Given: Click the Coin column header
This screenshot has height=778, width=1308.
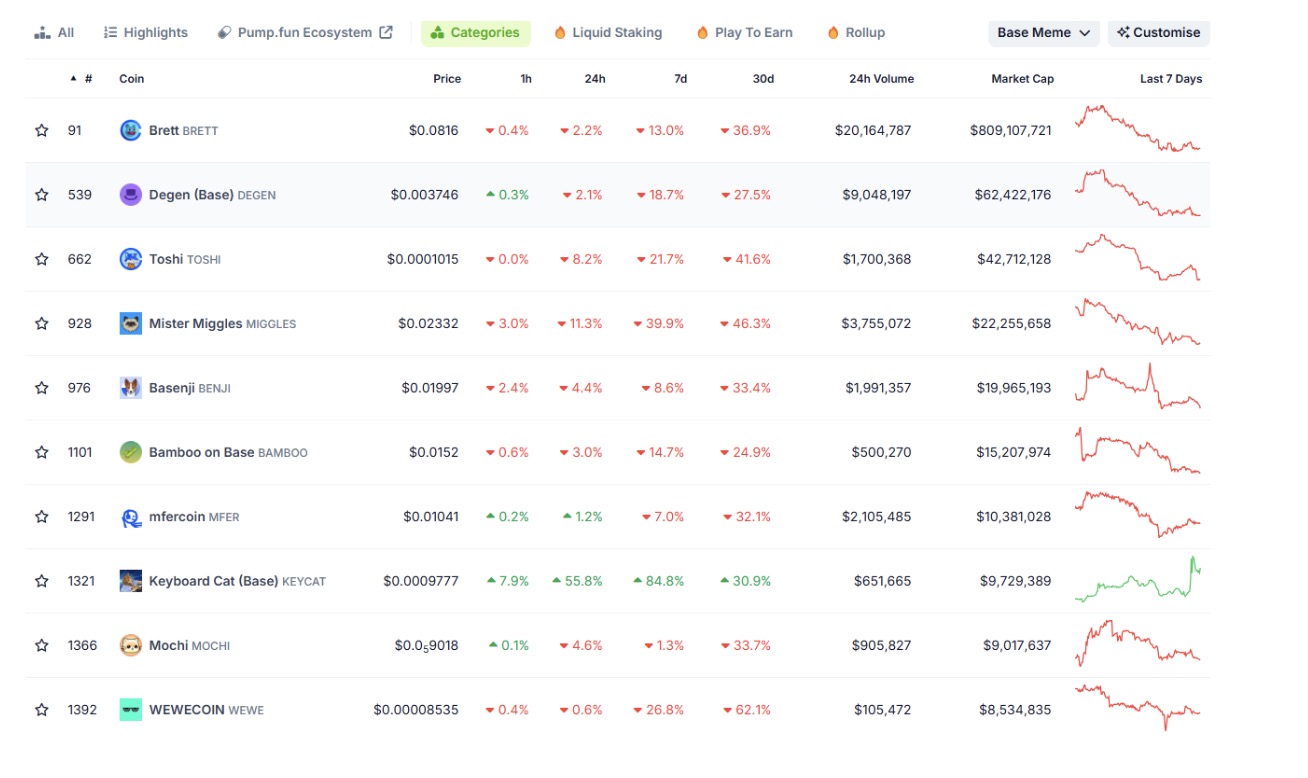Looking at the screenshot, I should pyautogui.click(x=131, y=79).
